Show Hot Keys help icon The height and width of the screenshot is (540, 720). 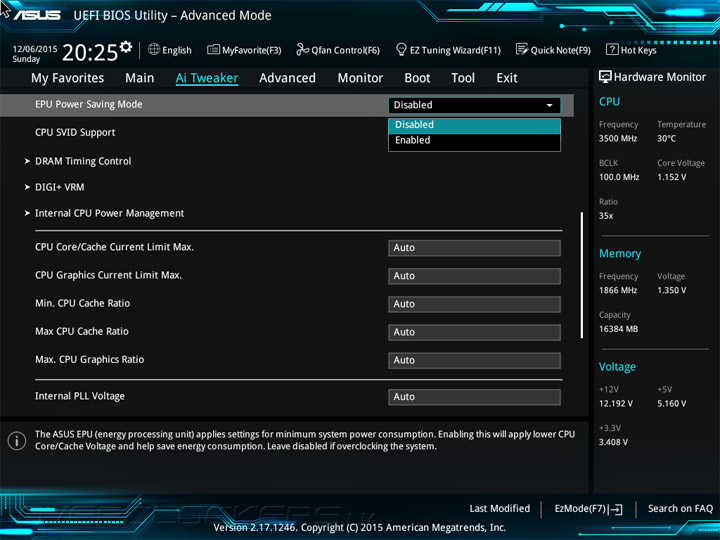coord(611,50)
